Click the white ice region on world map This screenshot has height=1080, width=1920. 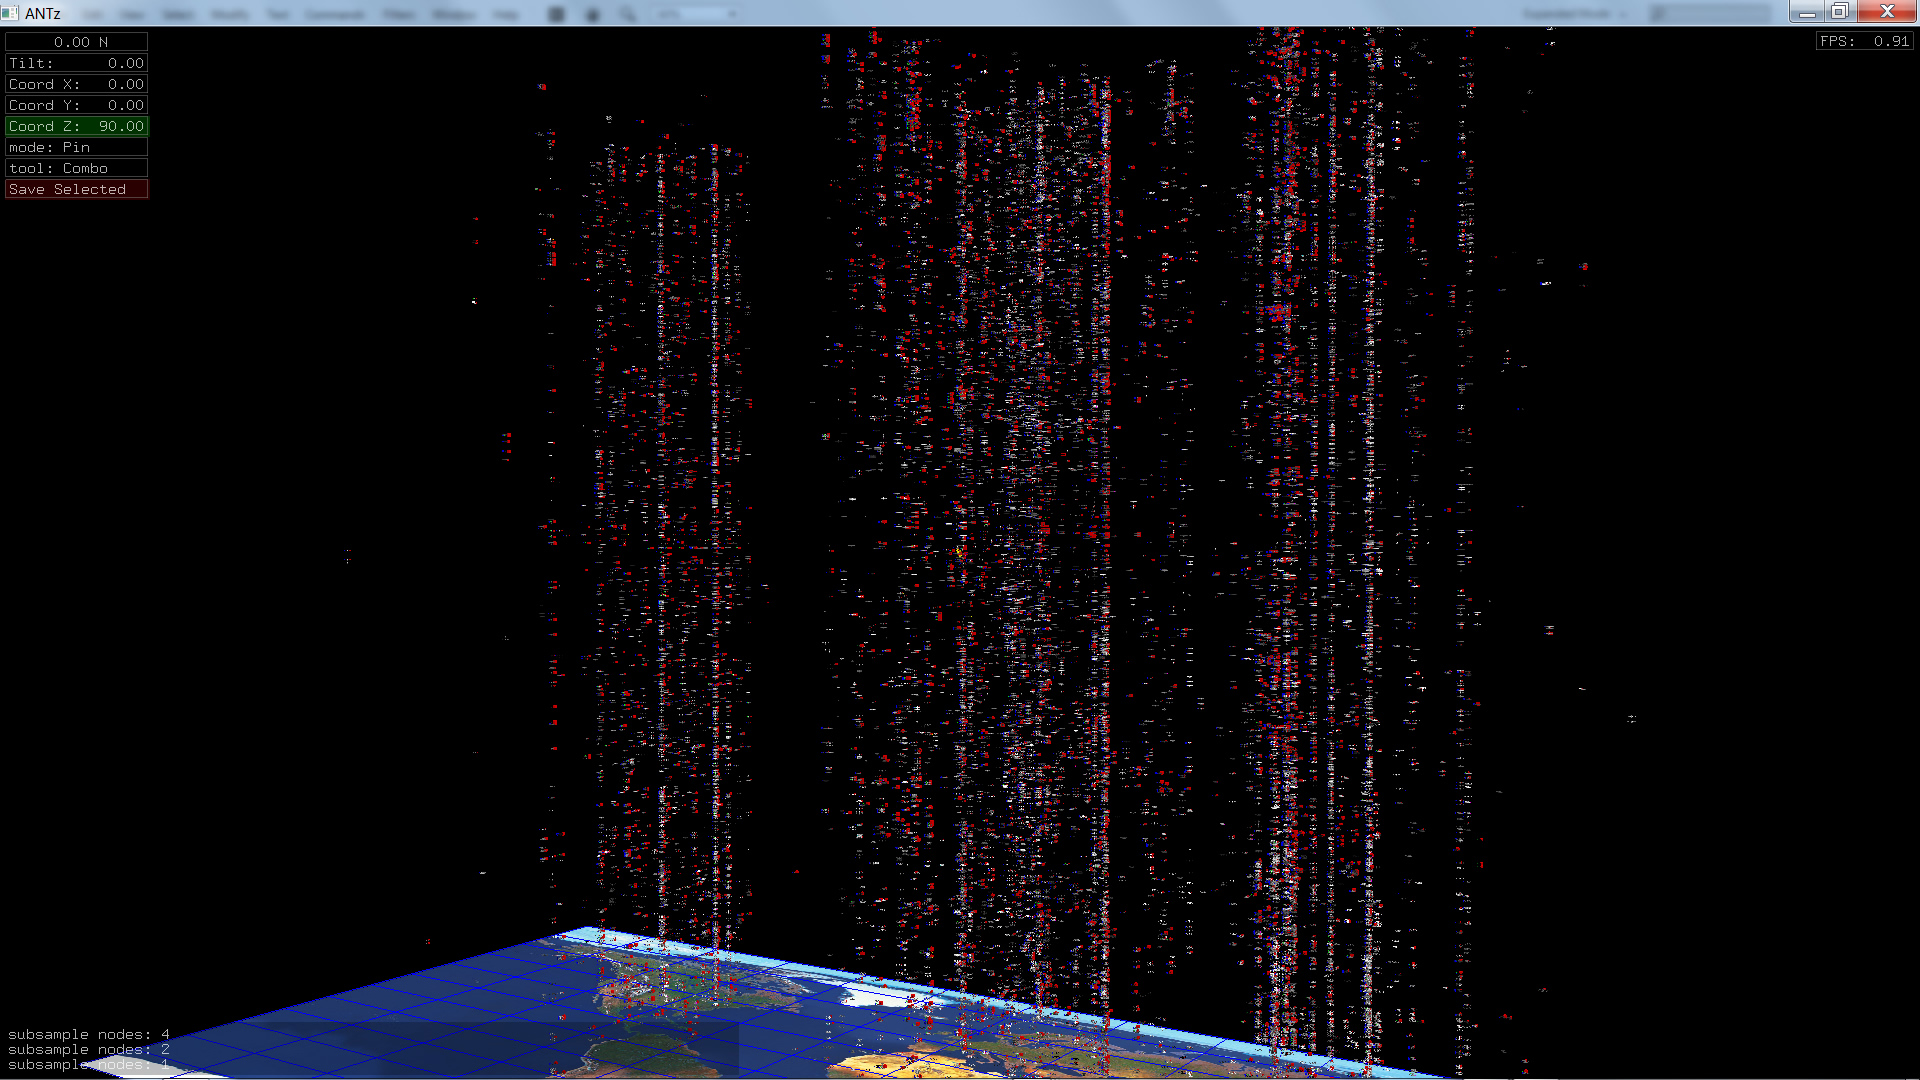pos(870,996)
